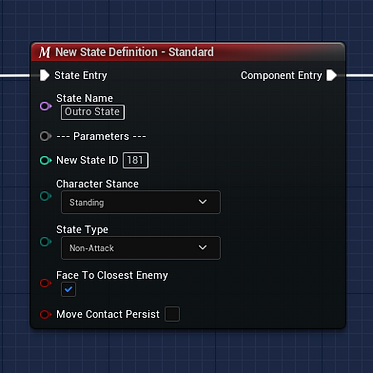Screen dimensions: 373x373
Task: Select the New State Definition node title
Action: tap(134, 52)
